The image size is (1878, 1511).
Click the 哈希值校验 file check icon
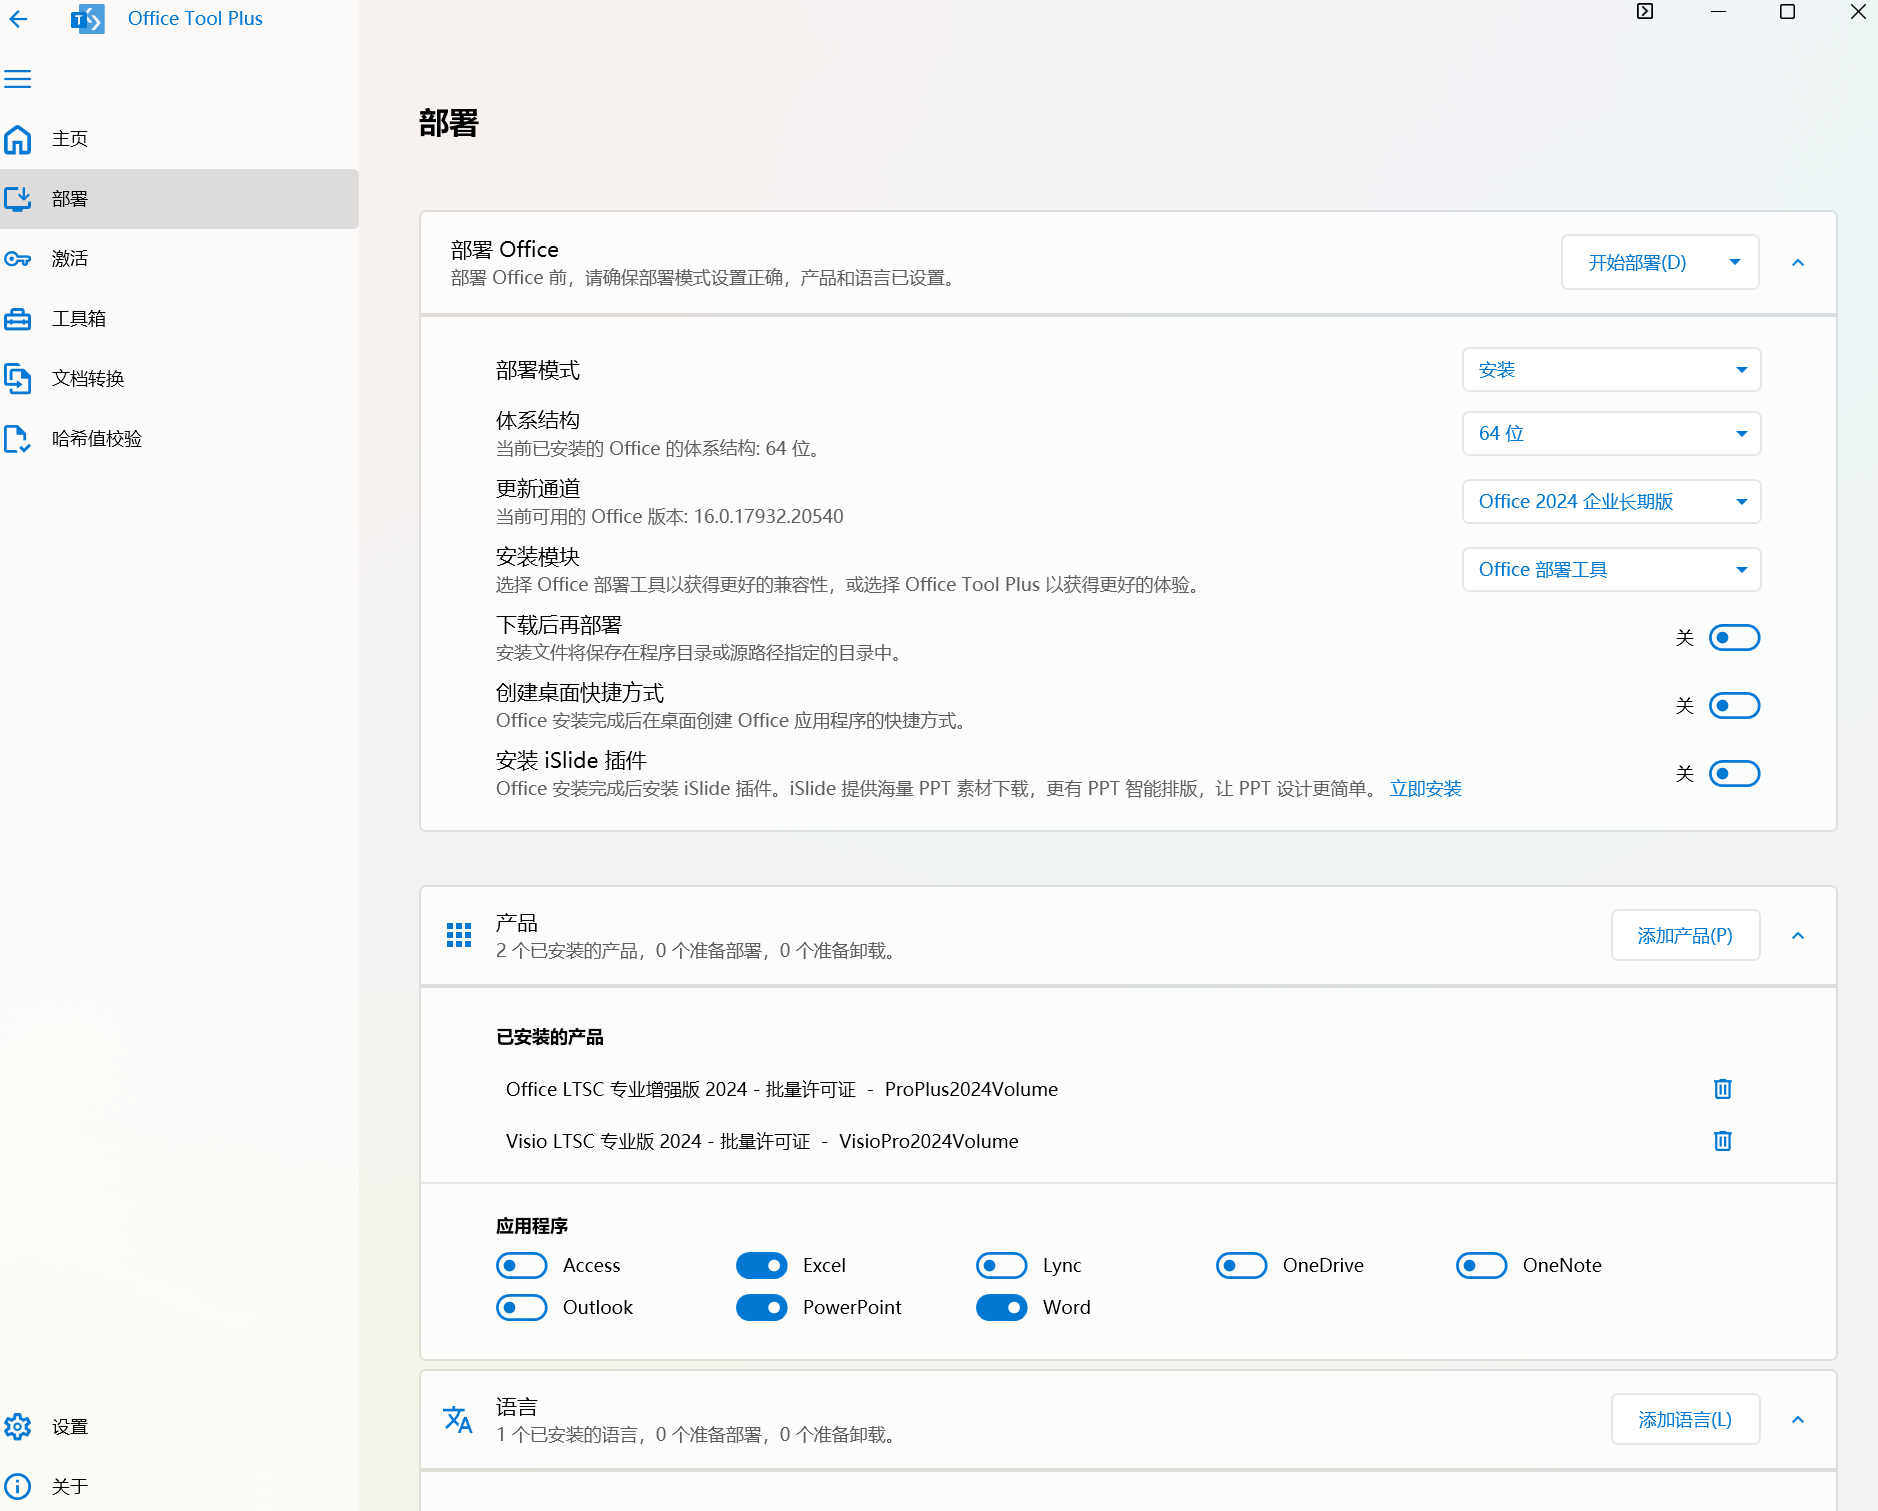pos(18,439)
